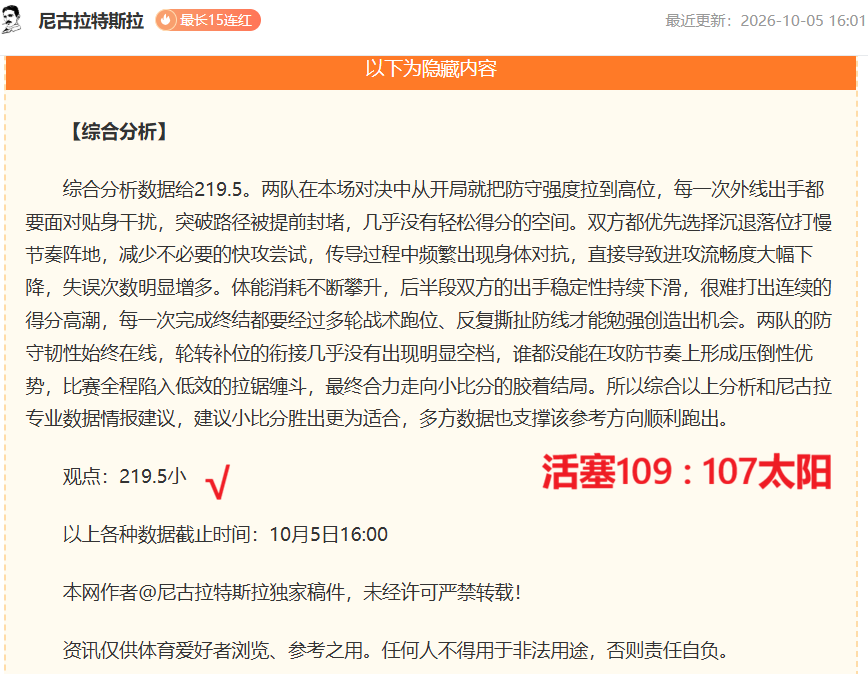Select the 【综合分析】 heading
The height and width of the screenshot is (674, 868).
(x=118, y=132)
